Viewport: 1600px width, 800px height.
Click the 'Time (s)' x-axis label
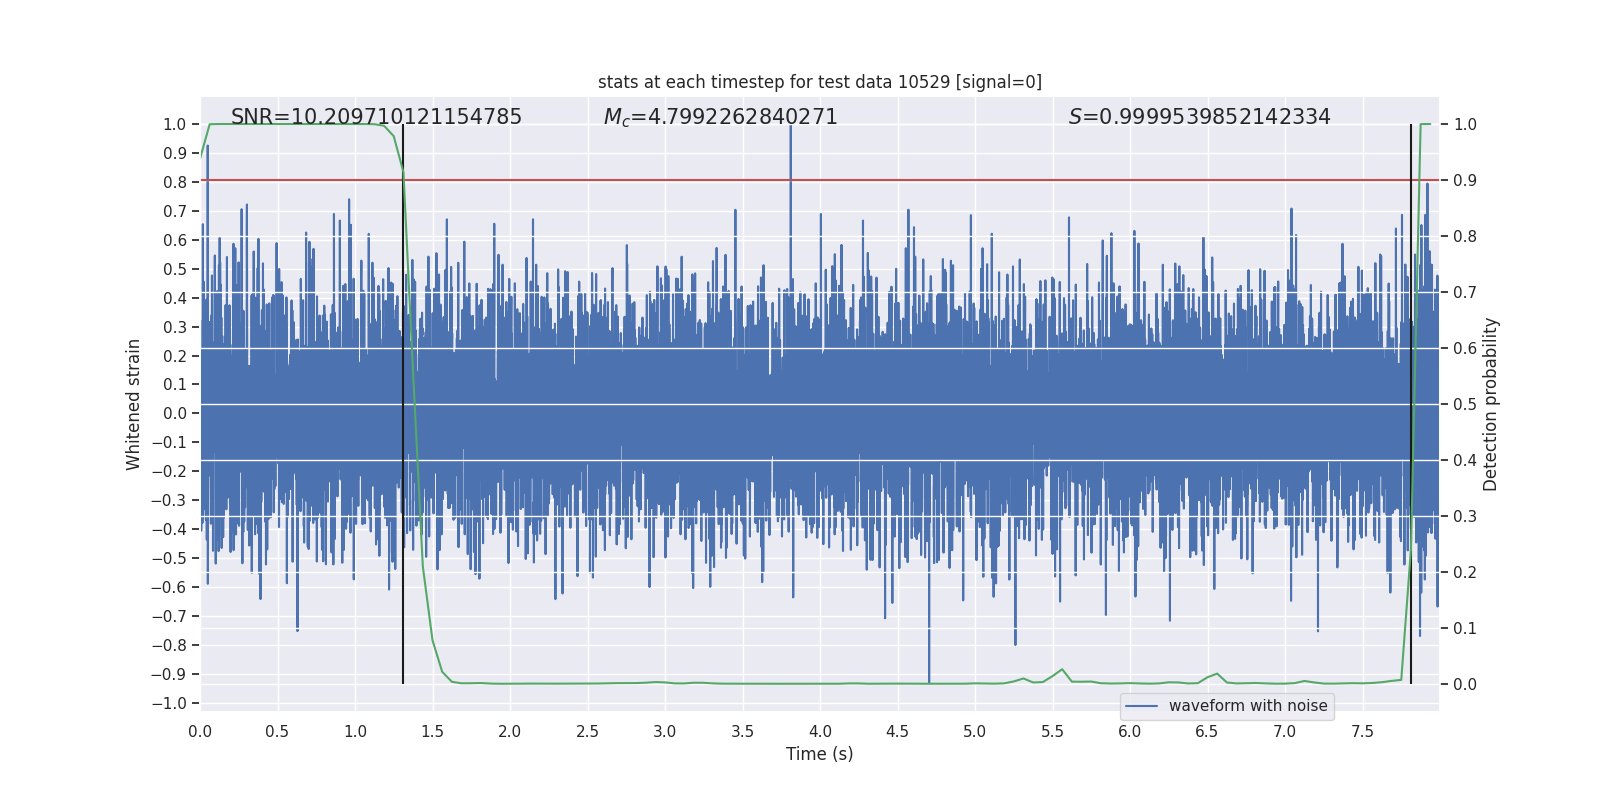pos(819,754)
